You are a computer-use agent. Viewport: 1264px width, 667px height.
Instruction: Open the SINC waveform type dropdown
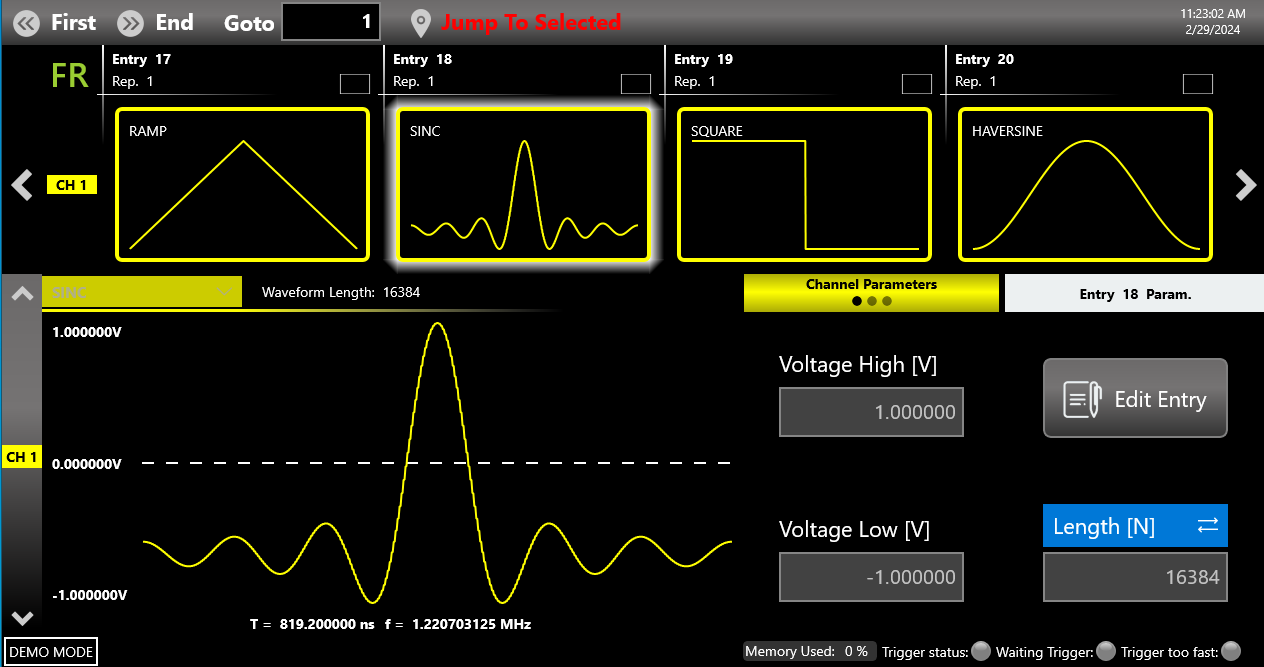pos(142,292)
